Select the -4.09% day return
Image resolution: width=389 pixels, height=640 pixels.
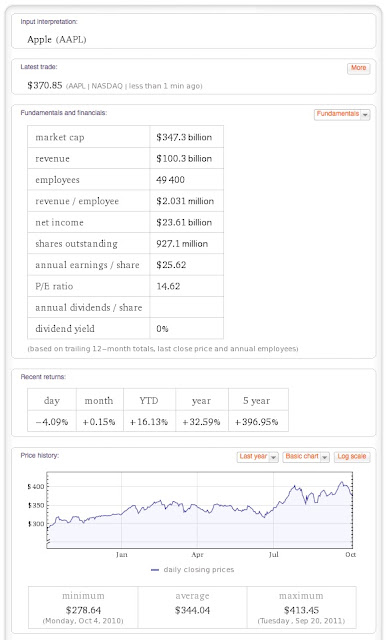click(52, 422)
